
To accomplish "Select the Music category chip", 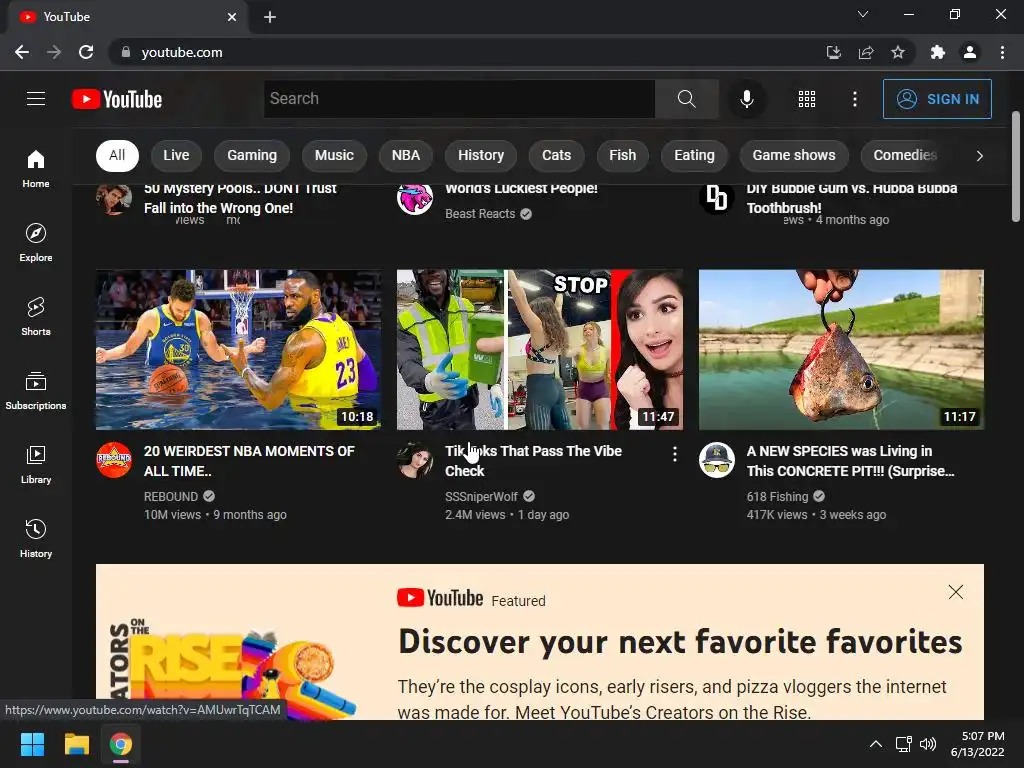I will (x=334, y=155).
